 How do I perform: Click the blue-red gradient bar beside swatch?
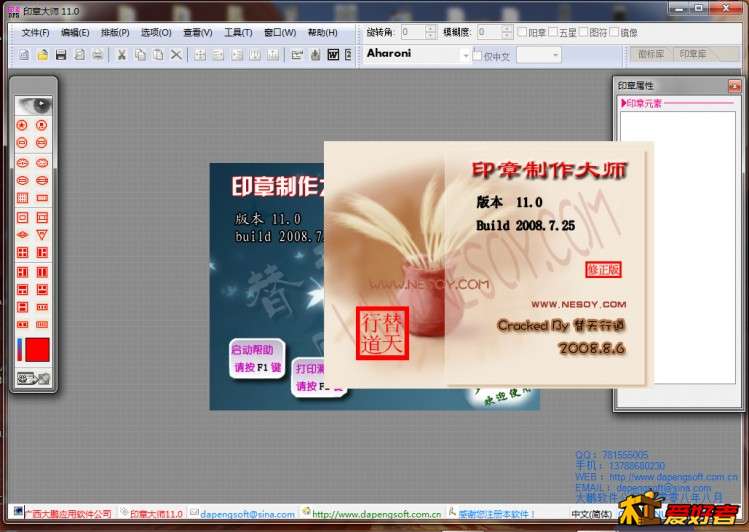[x=20, y=350]
